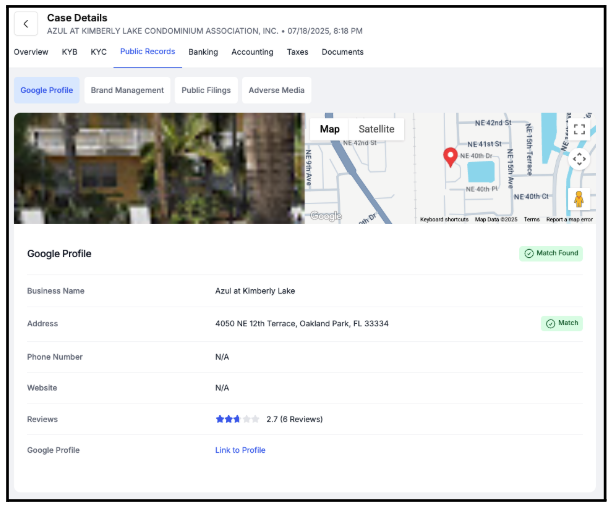Viewport: 612px width, 507px height.
Task: Click Report a map error link
Action: pos(569,219)
